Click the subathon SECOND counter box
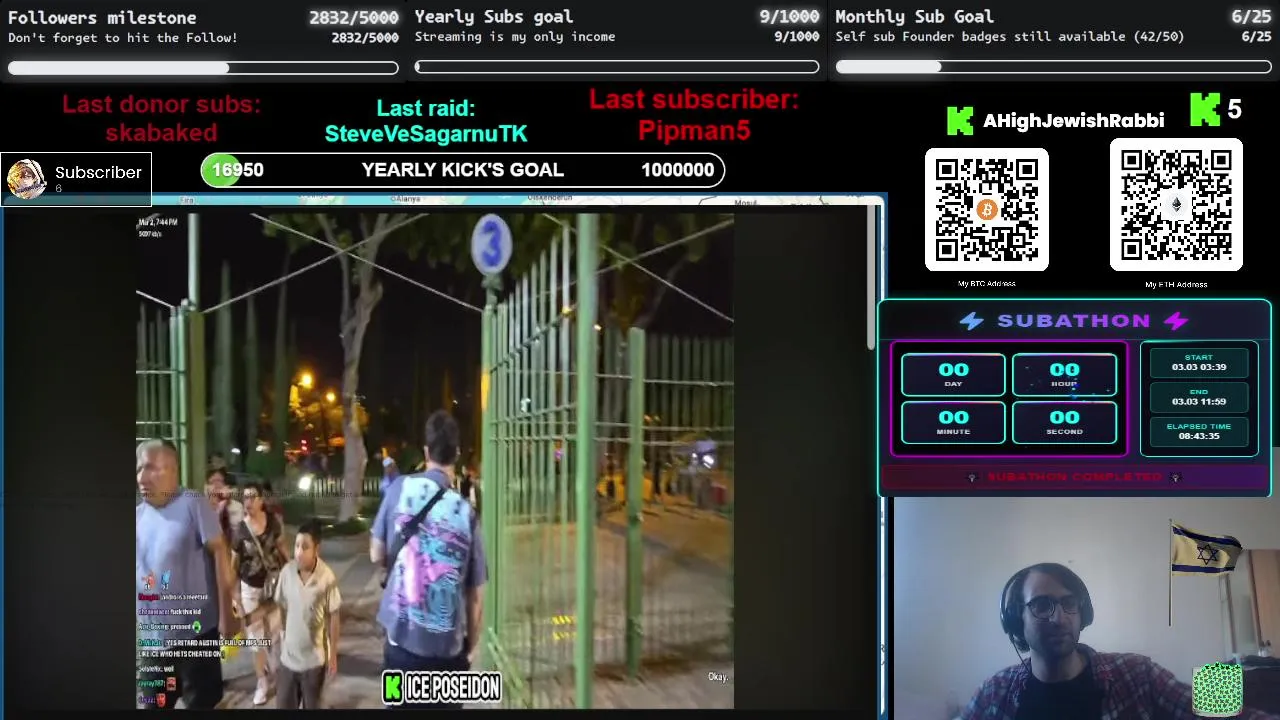The image size is (1280, 720). pos(1064,422)
